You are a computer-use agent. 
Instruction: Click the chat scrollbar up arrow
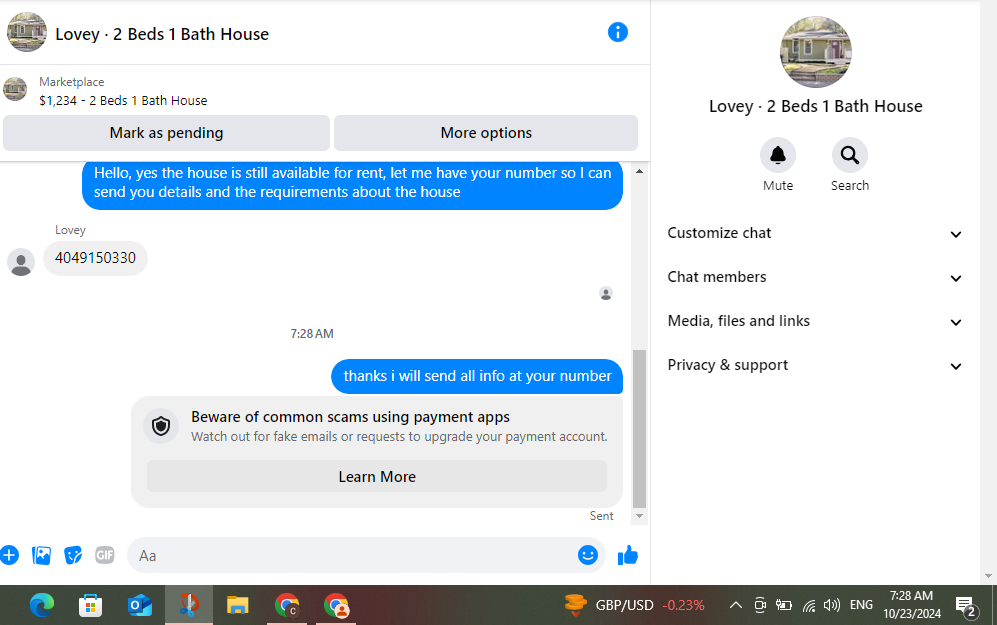[x=640, y=171]
